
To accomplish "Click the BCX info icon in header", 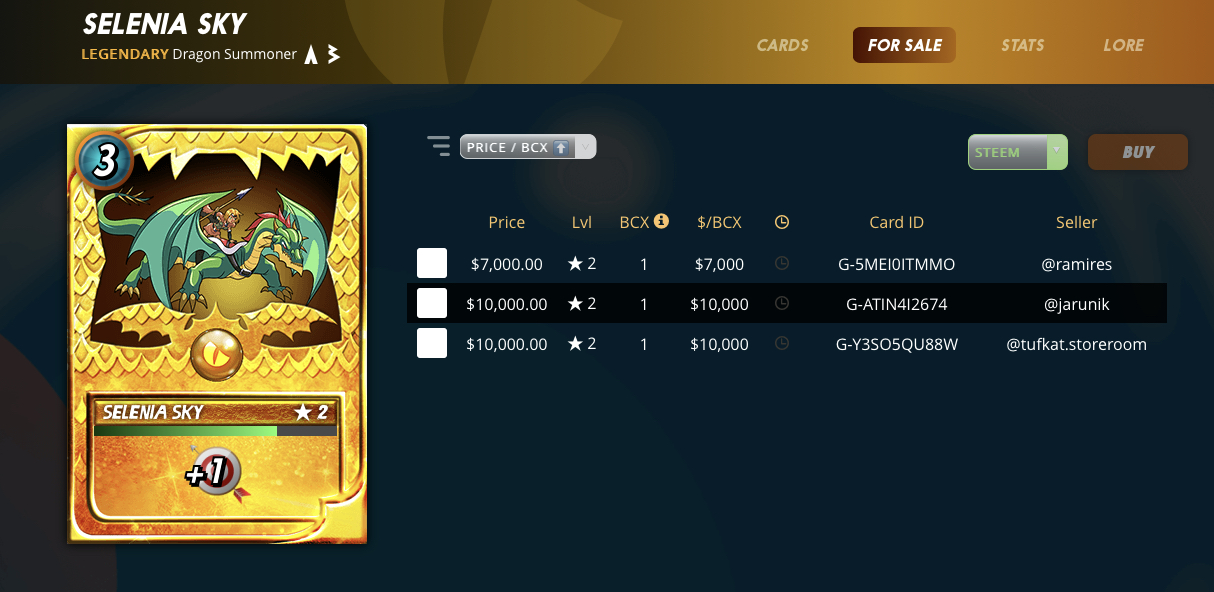I will (661, 221).
